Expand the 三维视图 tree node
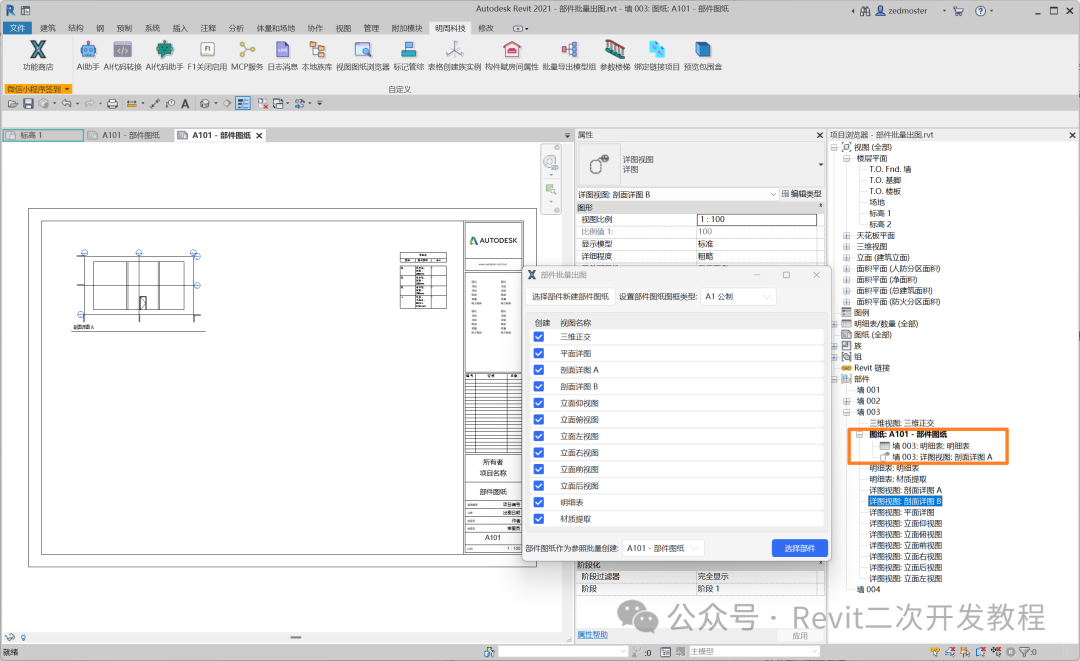 coord(847,246)
